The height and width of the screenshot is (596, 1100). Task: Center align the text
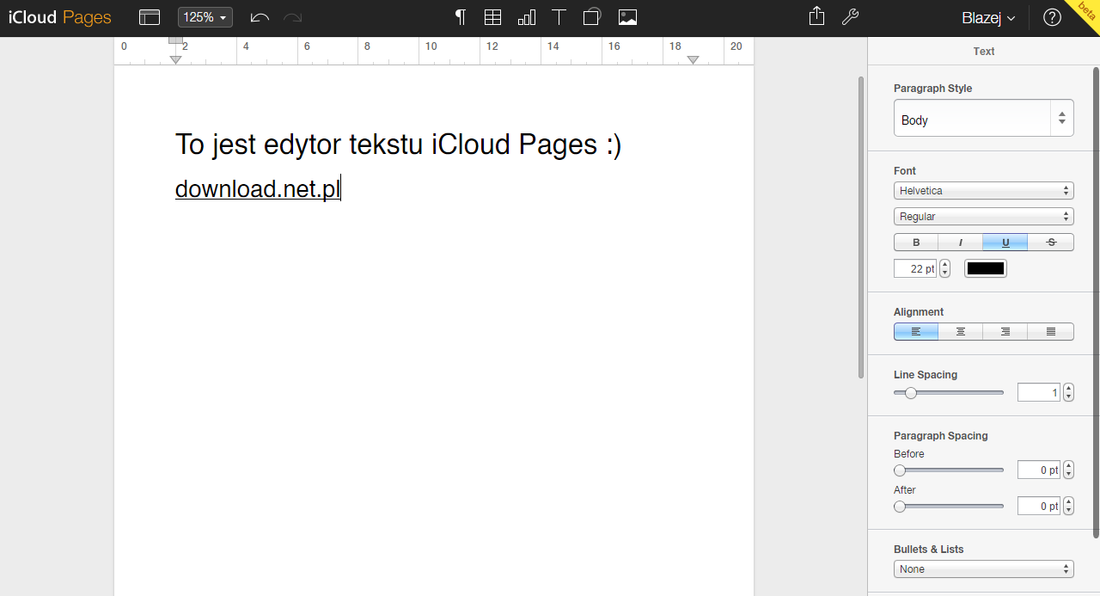[960, 332]
